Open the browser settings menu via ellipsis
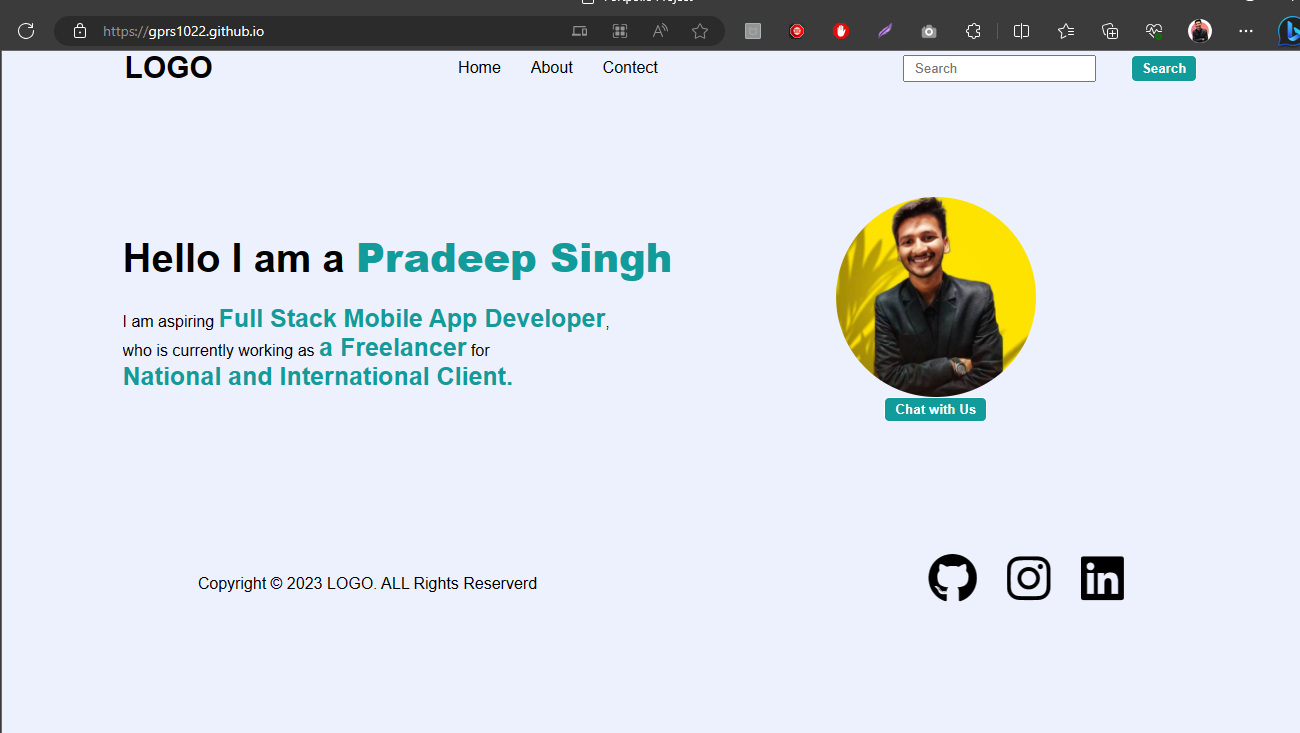 point(1245,31)
